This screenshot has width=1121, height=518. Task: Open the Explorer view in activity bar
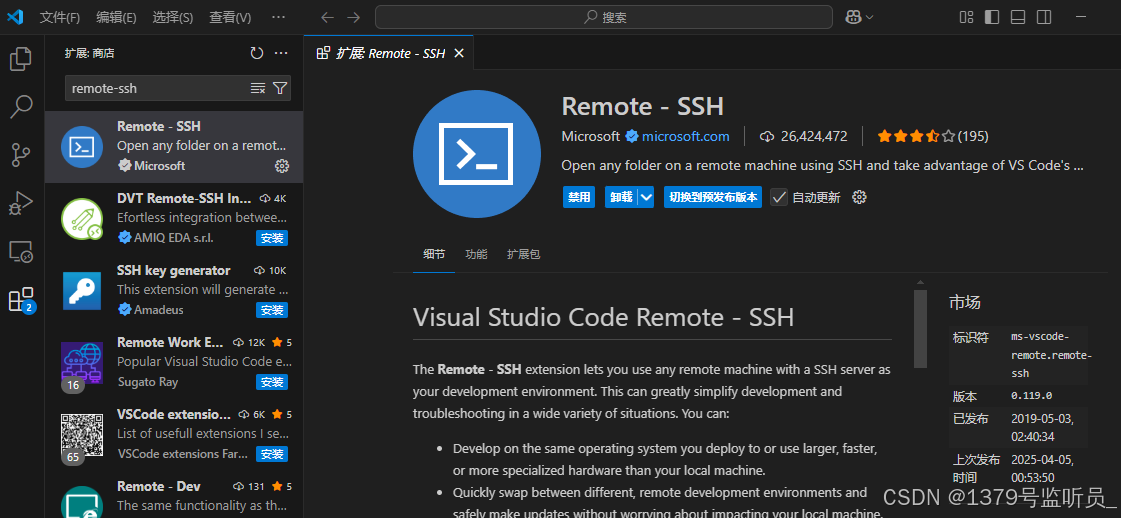[21, 59]
